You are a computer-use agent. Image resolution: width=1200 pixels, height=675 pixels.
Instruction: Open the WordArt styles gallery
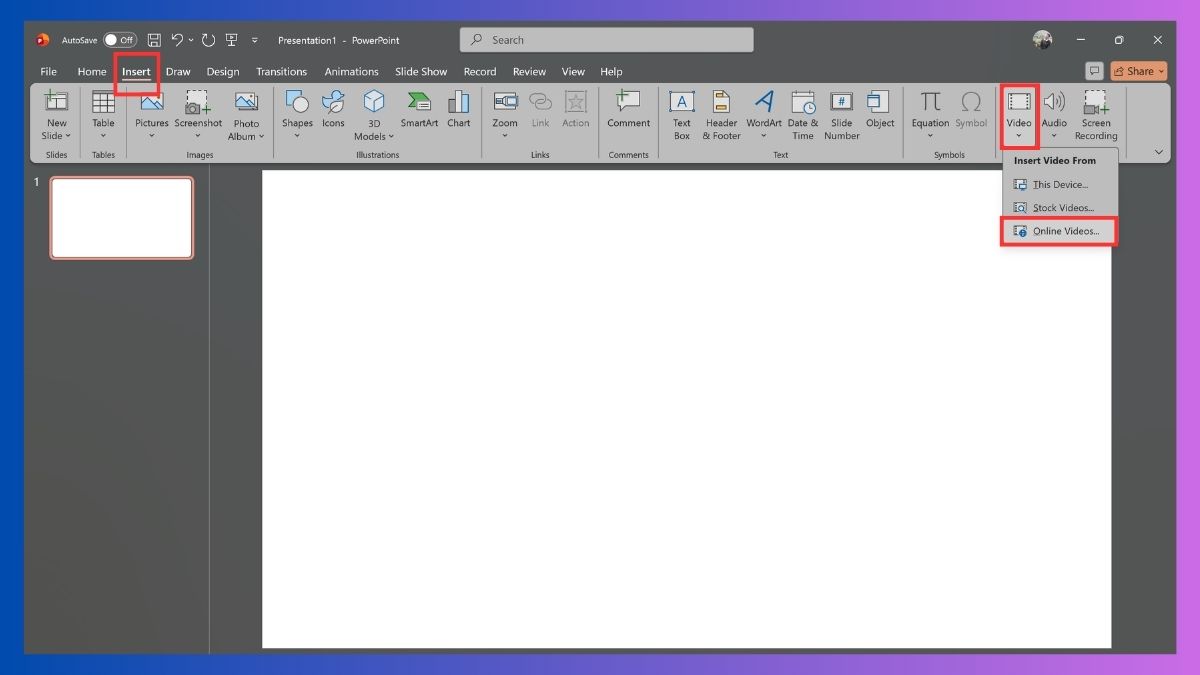click(764, 115)
